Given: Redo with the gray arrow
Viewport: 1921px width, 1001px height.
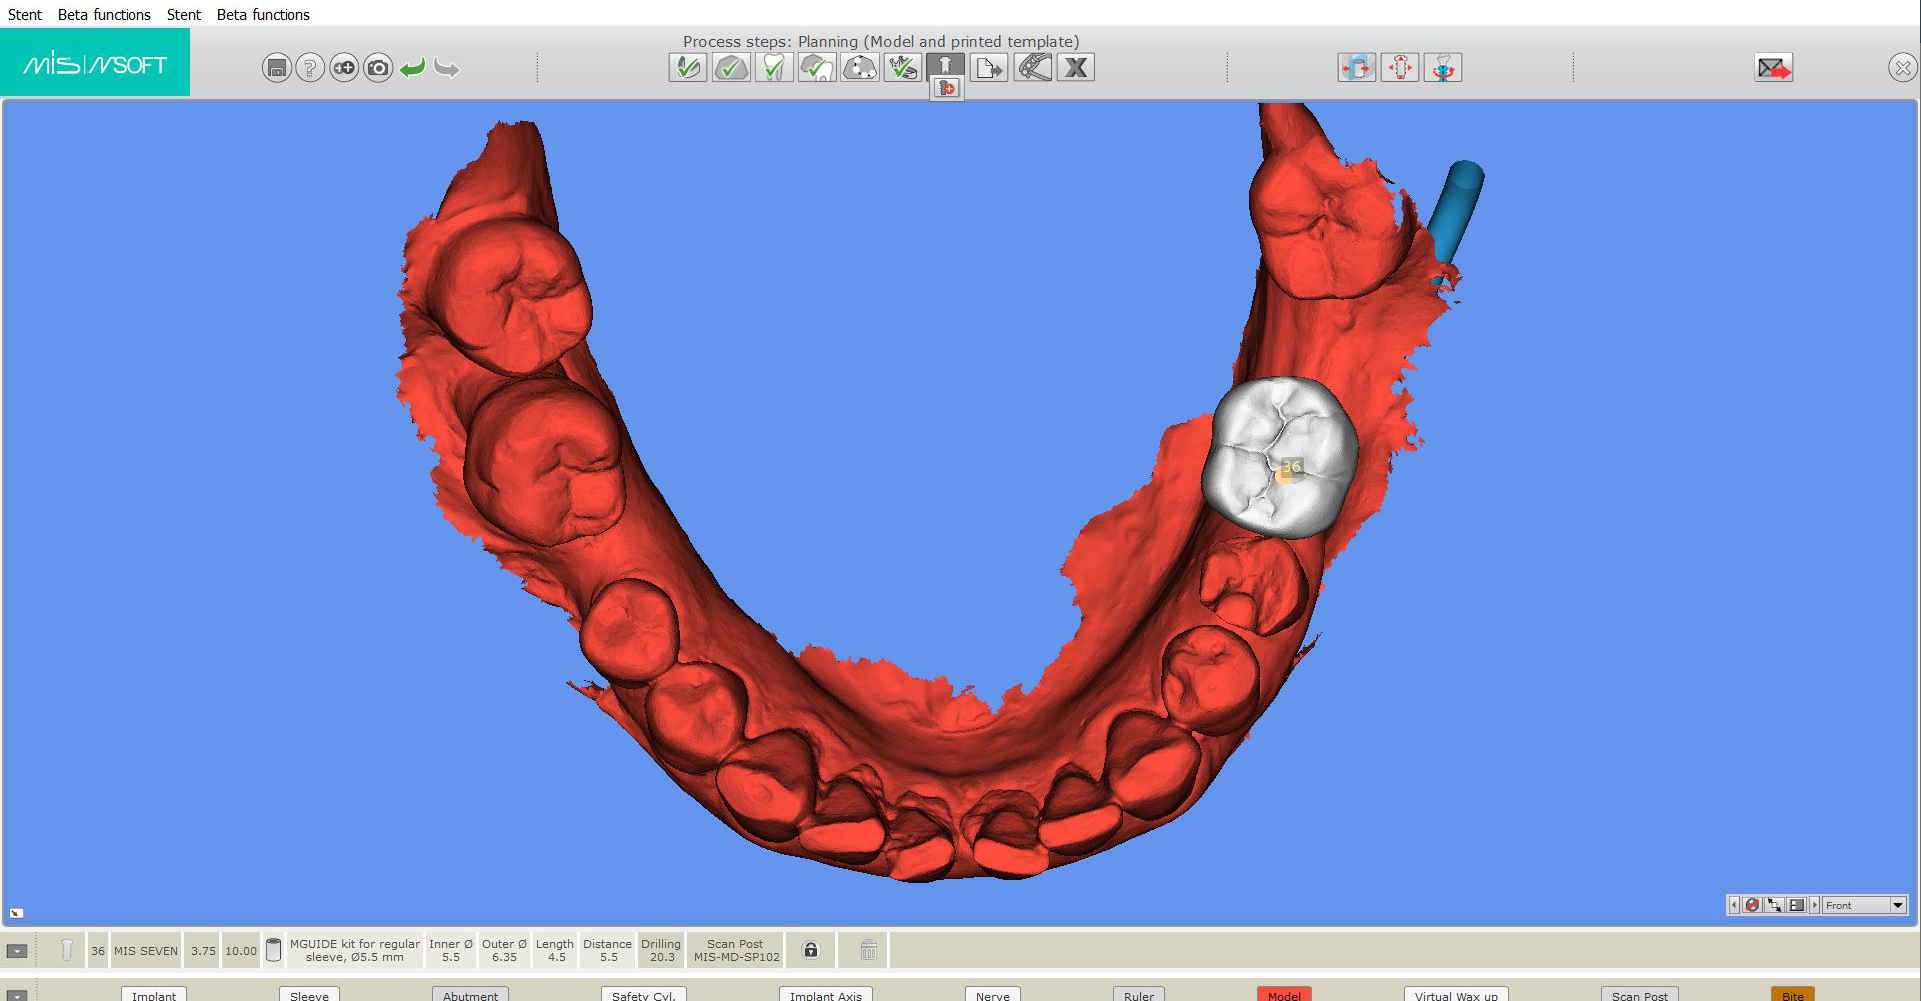Looking at the screenshot, I should (447, 68).
